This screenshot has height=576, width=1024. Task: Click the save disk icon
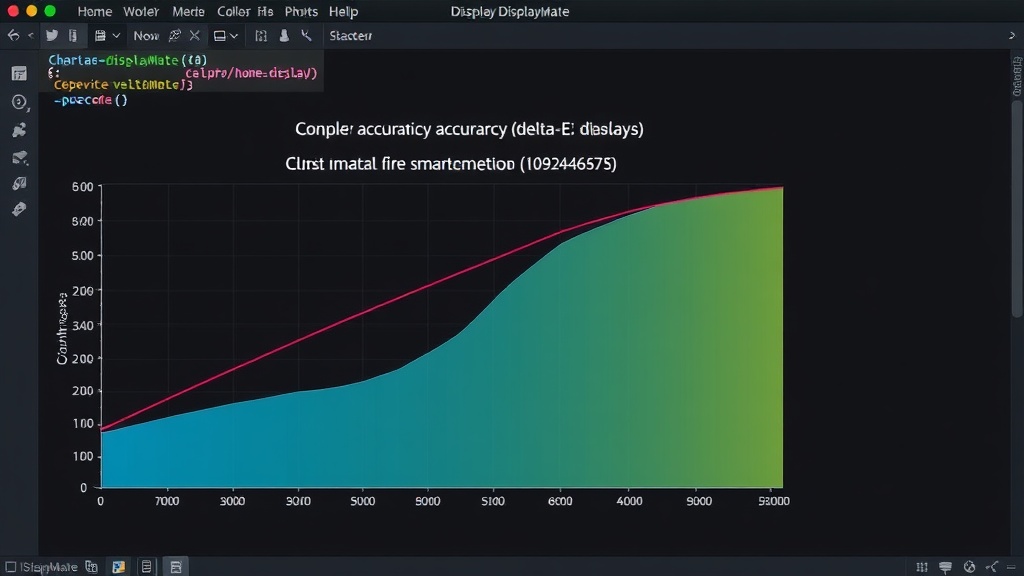[100, 35]
